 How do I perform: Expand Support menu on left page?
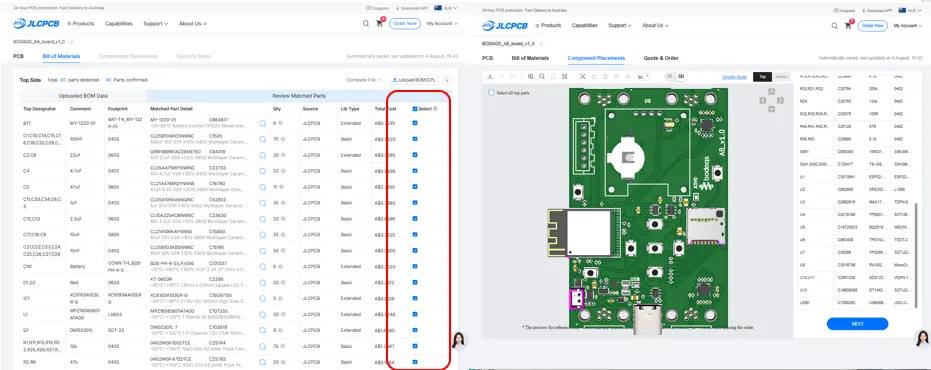point(156,24)
